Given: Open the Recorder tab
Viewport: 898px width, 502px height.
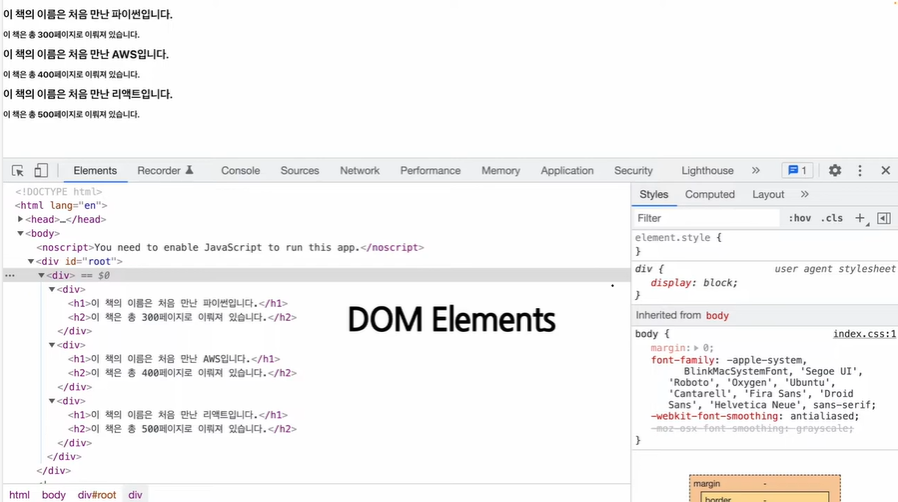Looking at the screenshot, I should click(x=166, y=171).
